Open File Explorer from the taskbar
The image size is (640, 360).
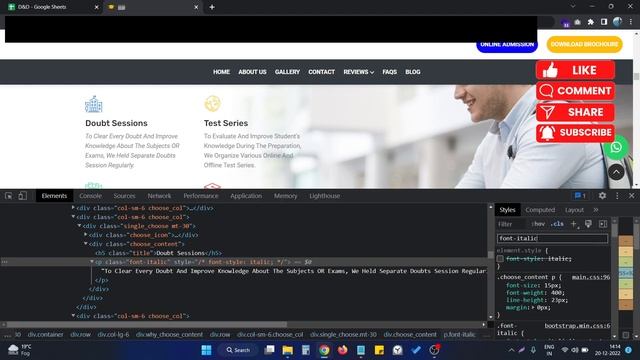[287, 350]
